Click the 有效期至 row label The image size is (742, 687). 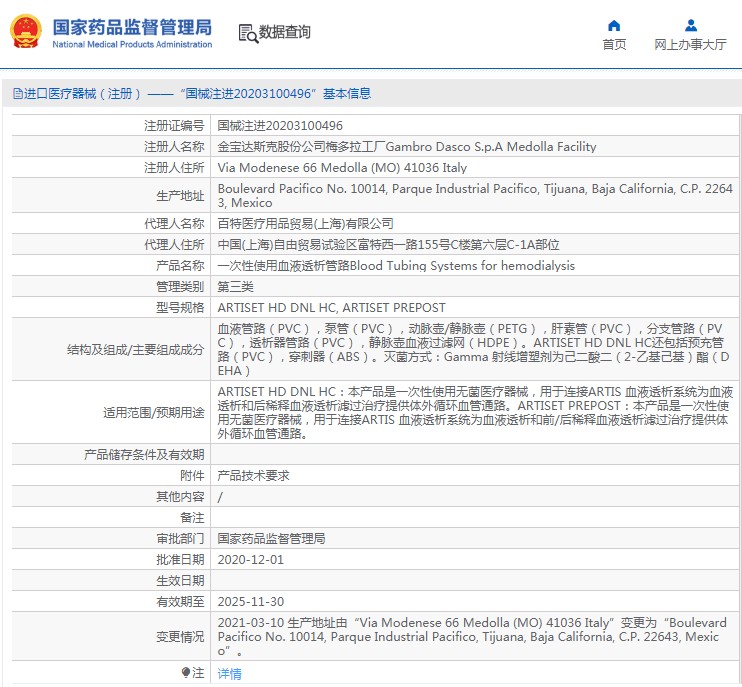tap(180, 601)
